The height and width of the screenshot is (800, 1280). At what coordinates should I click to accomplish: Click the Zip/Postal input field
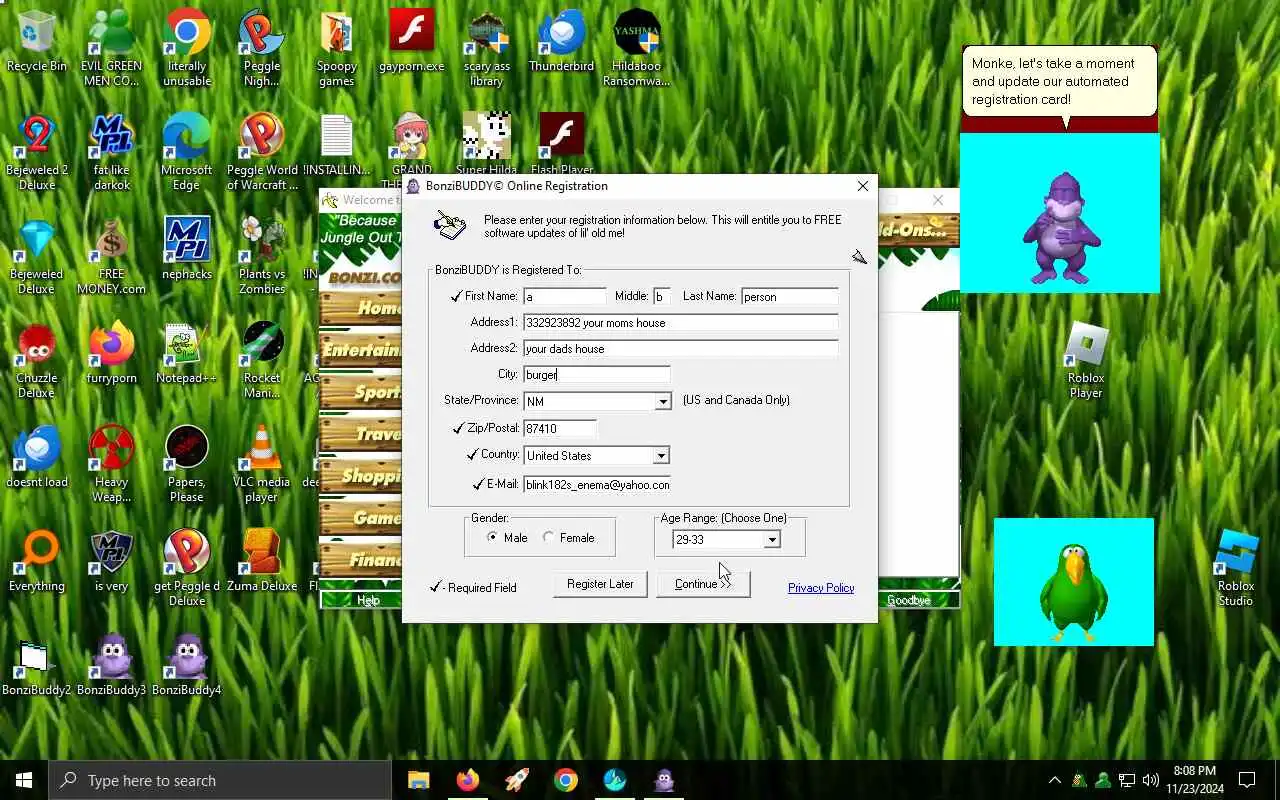point(560,428)
